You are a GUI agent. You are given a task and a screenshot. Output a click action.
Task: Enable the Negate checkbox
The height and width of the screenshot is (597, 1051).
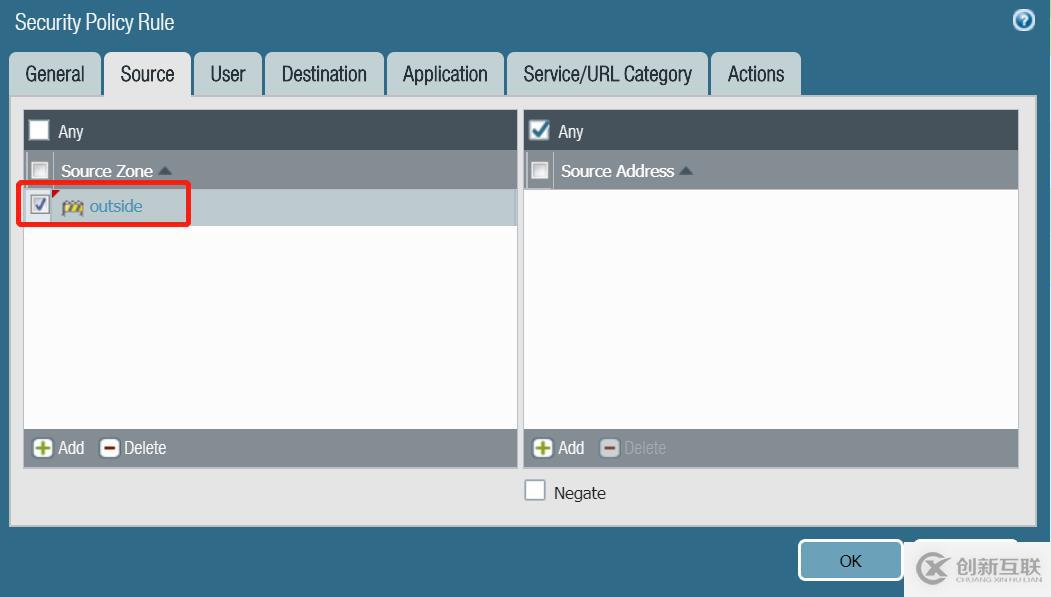(x=535, y=490)
